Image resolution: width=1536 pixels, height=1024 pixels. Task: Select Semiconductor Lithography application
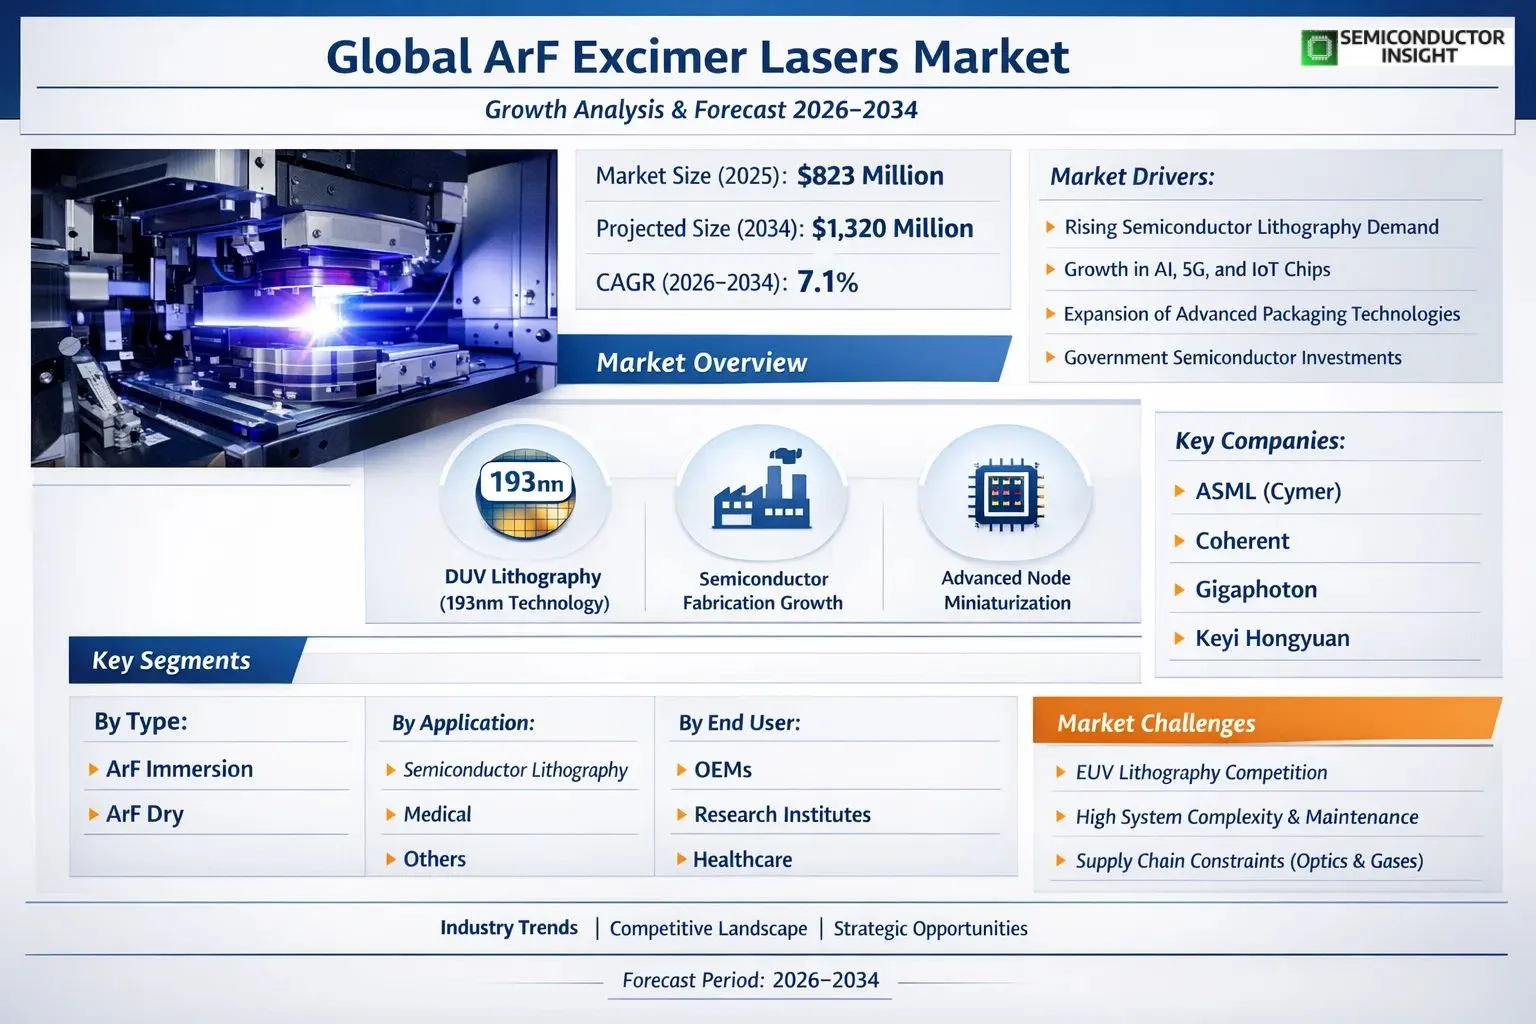pyautogui.click(x=515, y=770)
